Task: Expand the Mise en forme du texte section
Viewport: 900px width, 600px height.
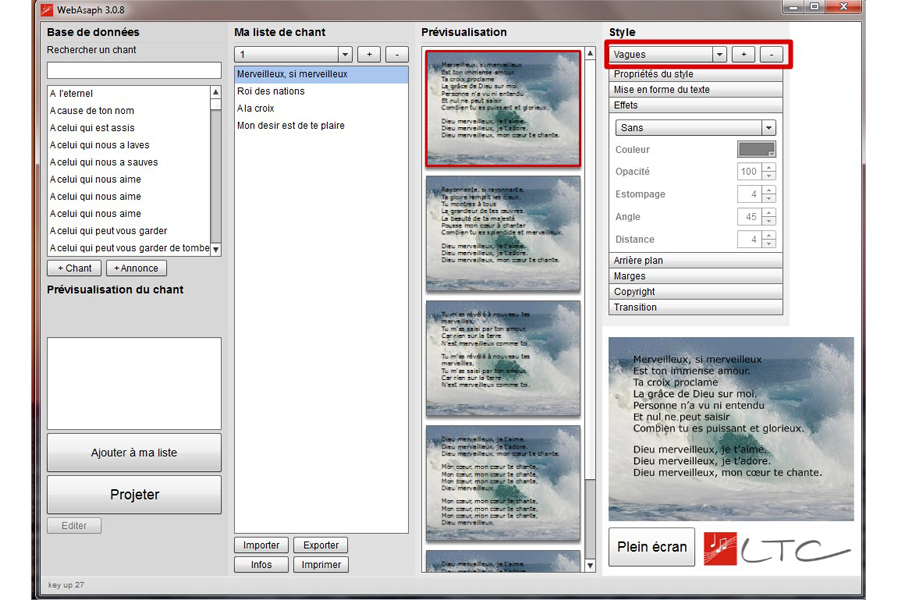Action: [696, 90]
